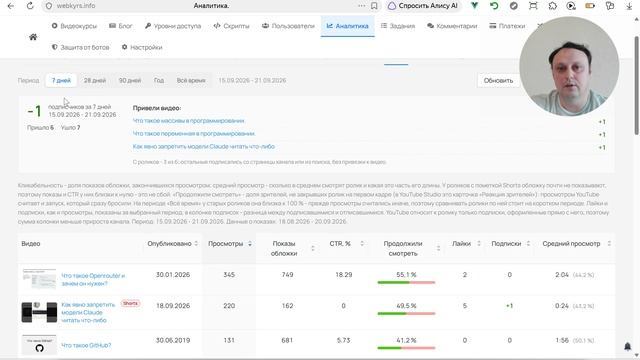Go to the home page via house icon

click(33, 37)
